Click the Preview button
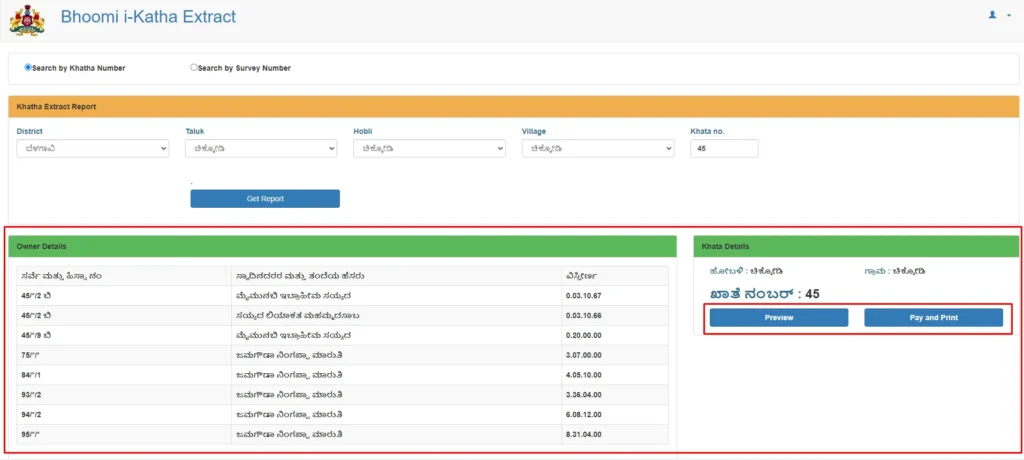Screen dimensions: 1024x460 (779, 318)
